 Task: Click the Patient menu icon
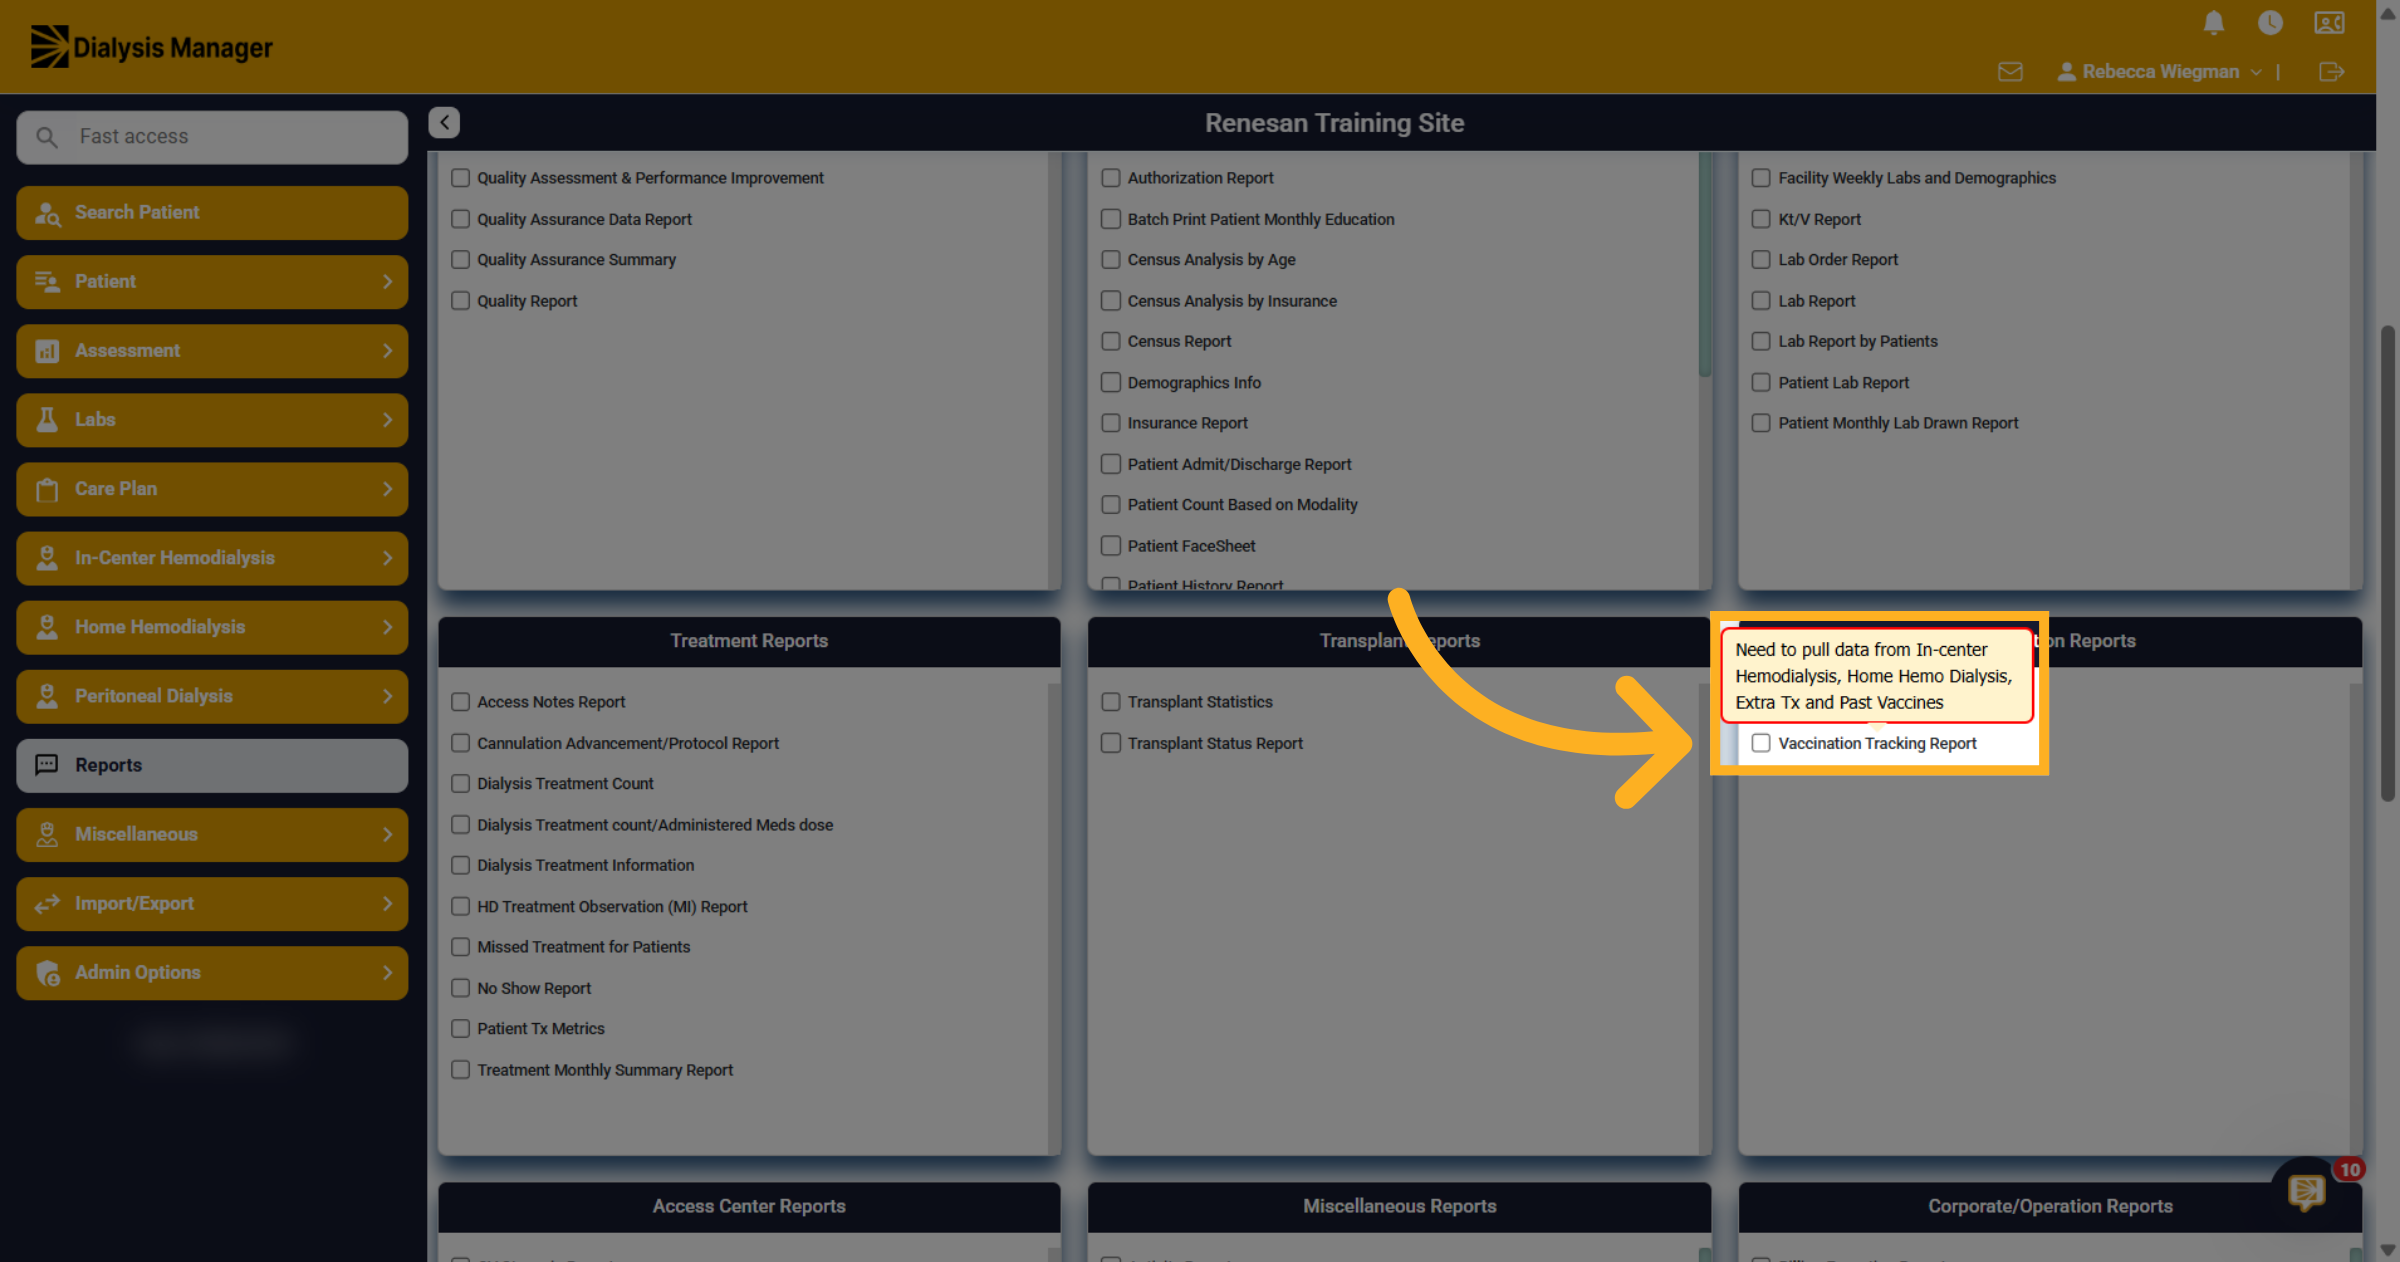47,282
